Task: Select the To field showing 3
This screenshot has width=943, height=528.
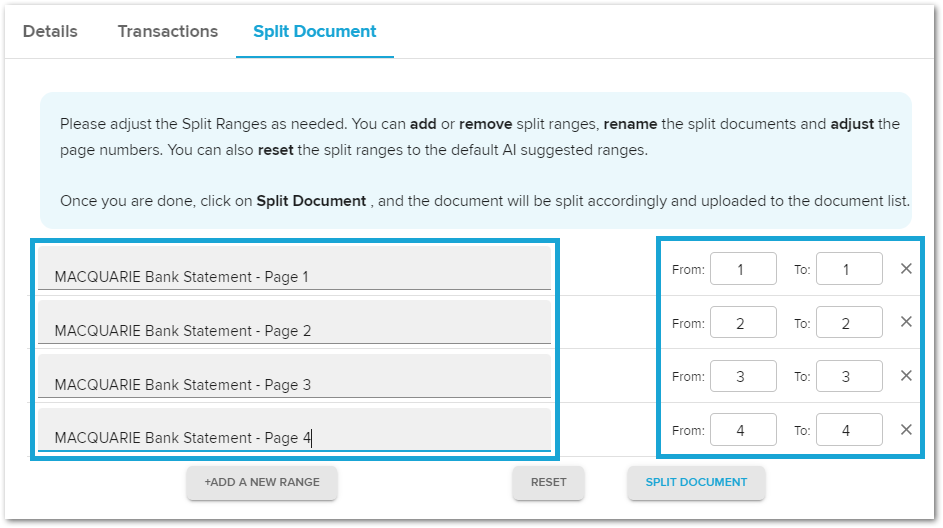Action: (x=849, y=376)
